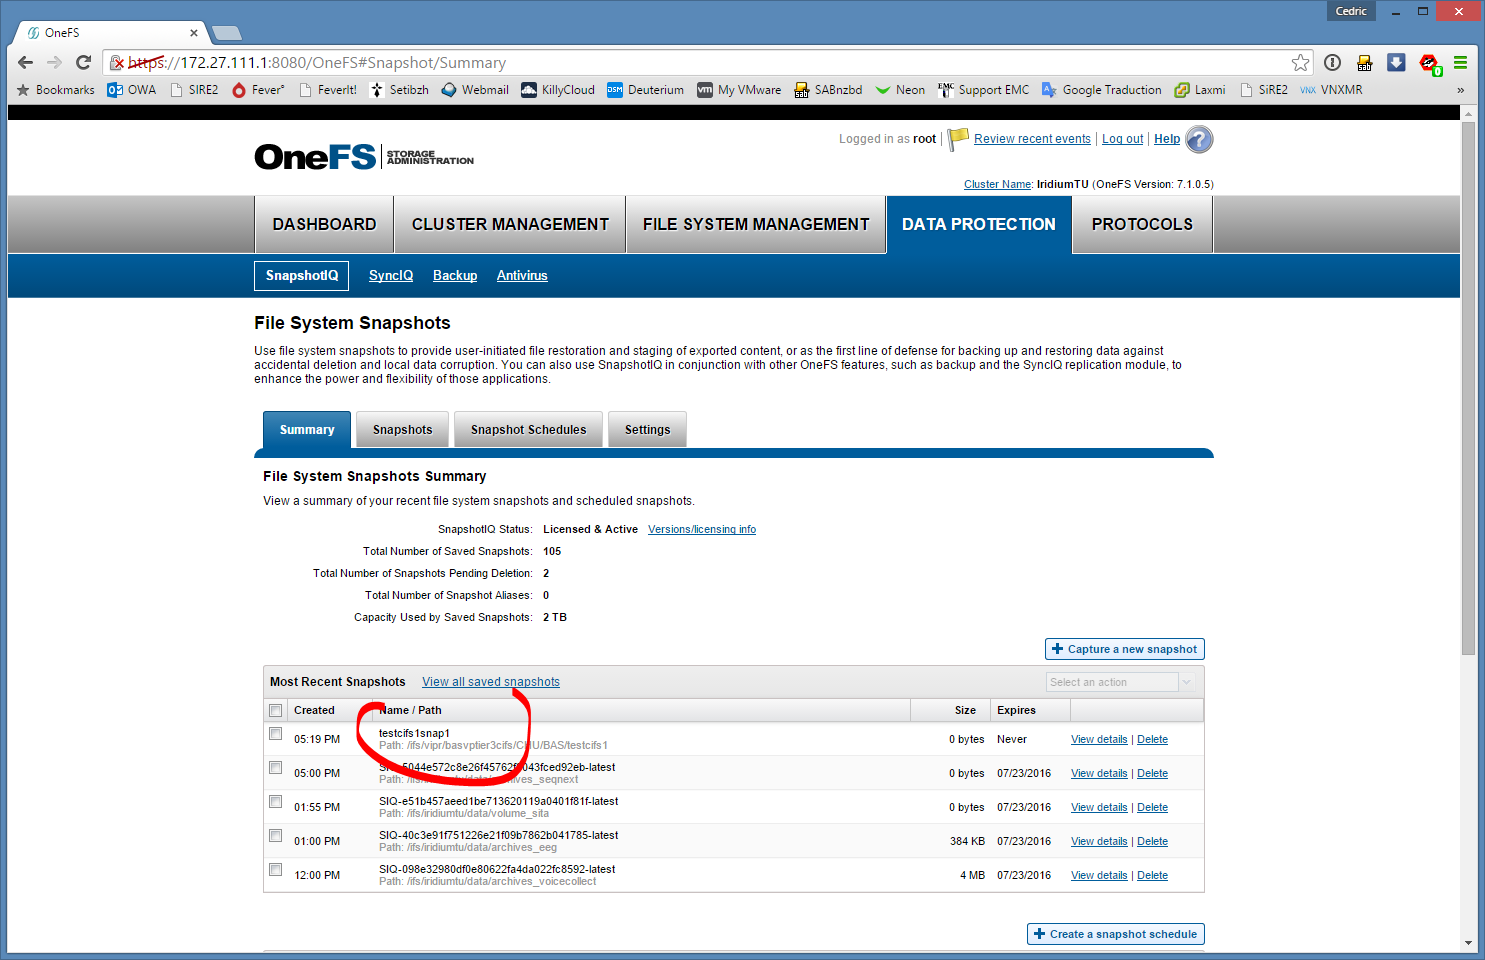
Task: Open the View all saved snapshots link
Action: pos(490,682)
